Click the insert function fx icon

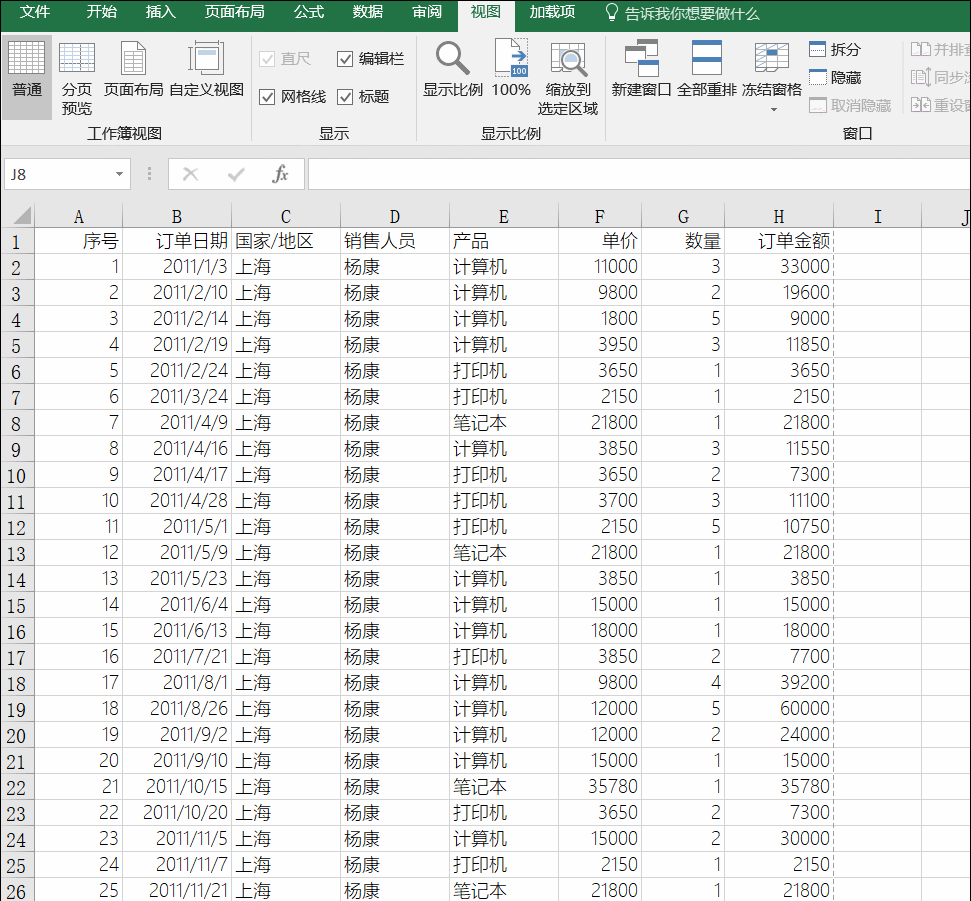click(280, 174)
